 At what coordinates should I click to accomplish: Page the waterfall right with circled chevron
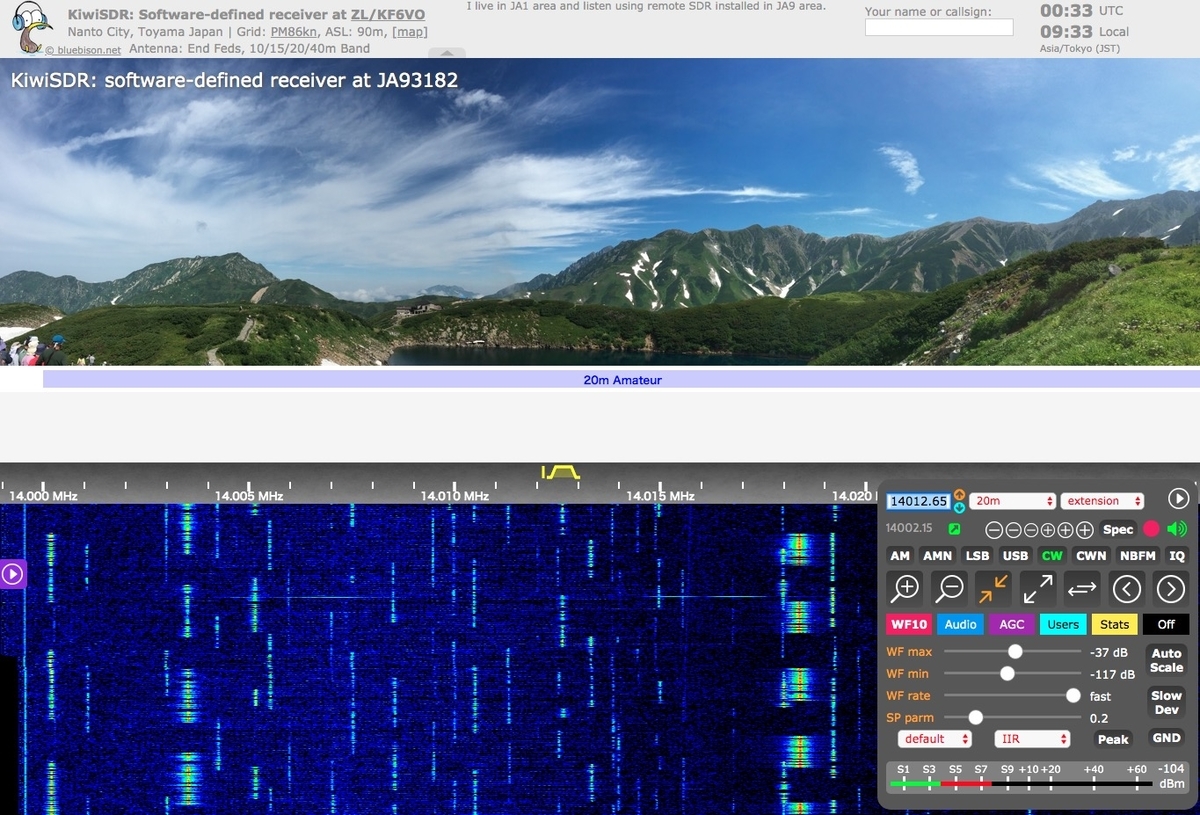point(1170,588)
